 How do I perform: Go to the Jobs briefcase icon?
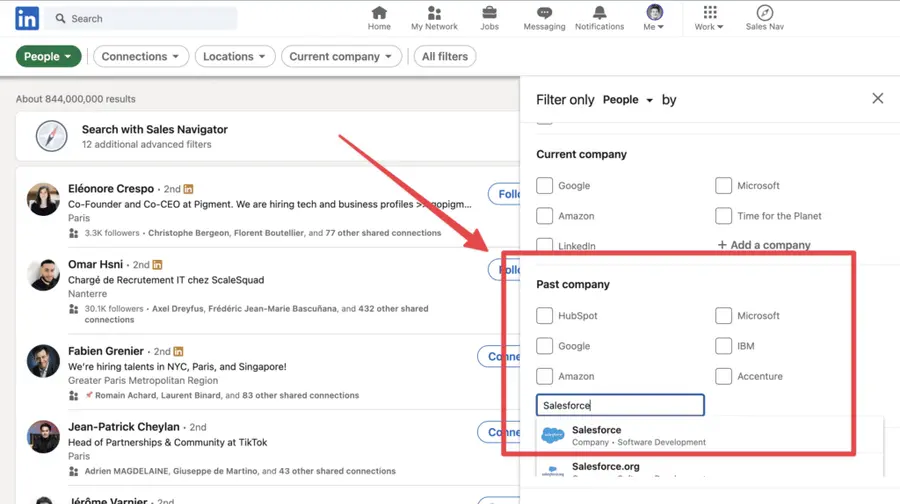(x=490, y=13)
